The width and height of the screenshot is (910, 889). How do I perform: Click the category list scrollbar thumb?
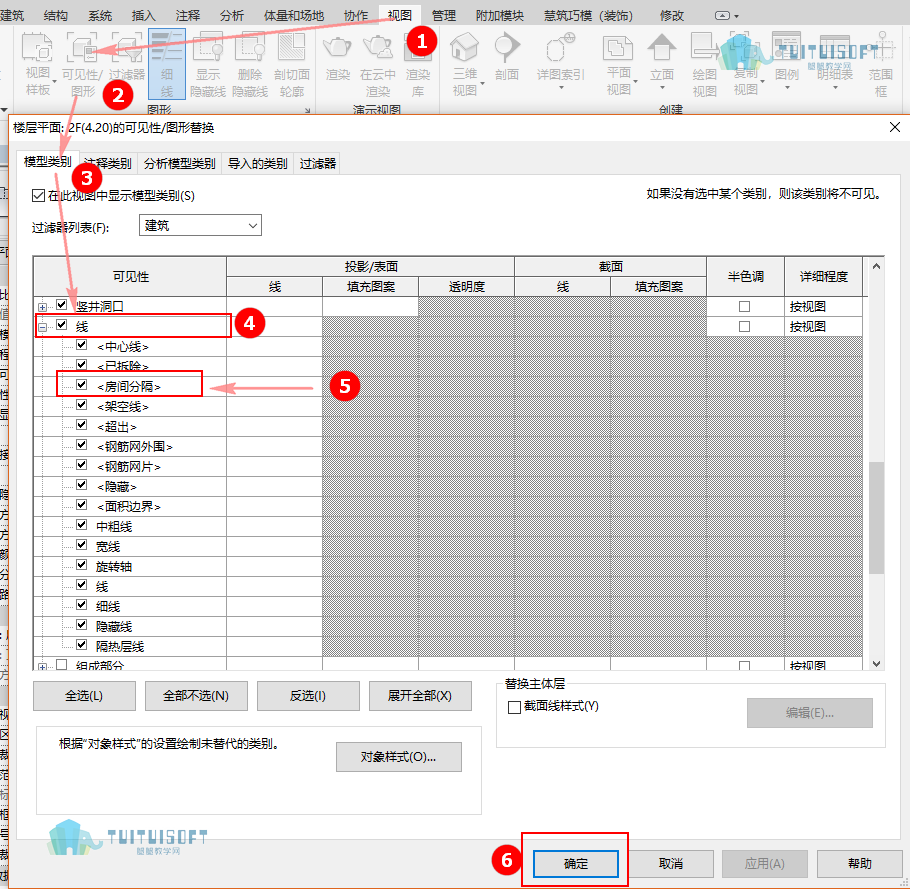(876, 518)
